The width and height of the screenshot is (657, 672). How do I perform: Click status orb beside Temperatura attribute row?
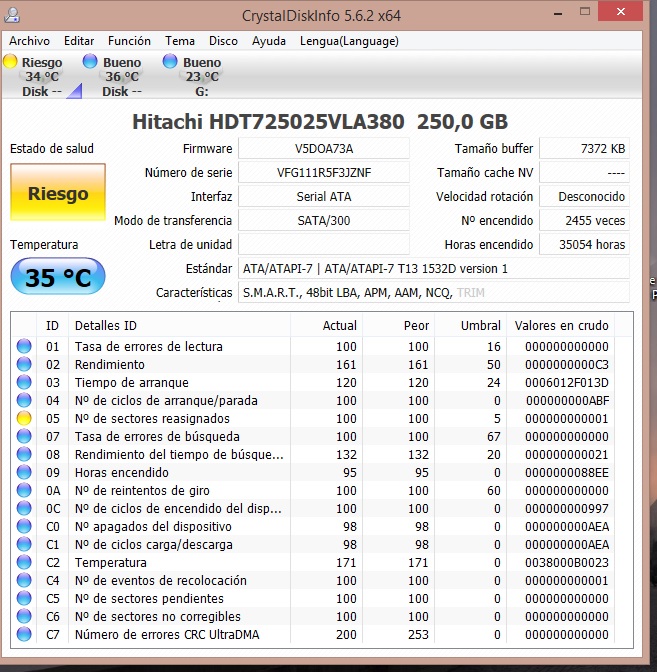(24, 563)
